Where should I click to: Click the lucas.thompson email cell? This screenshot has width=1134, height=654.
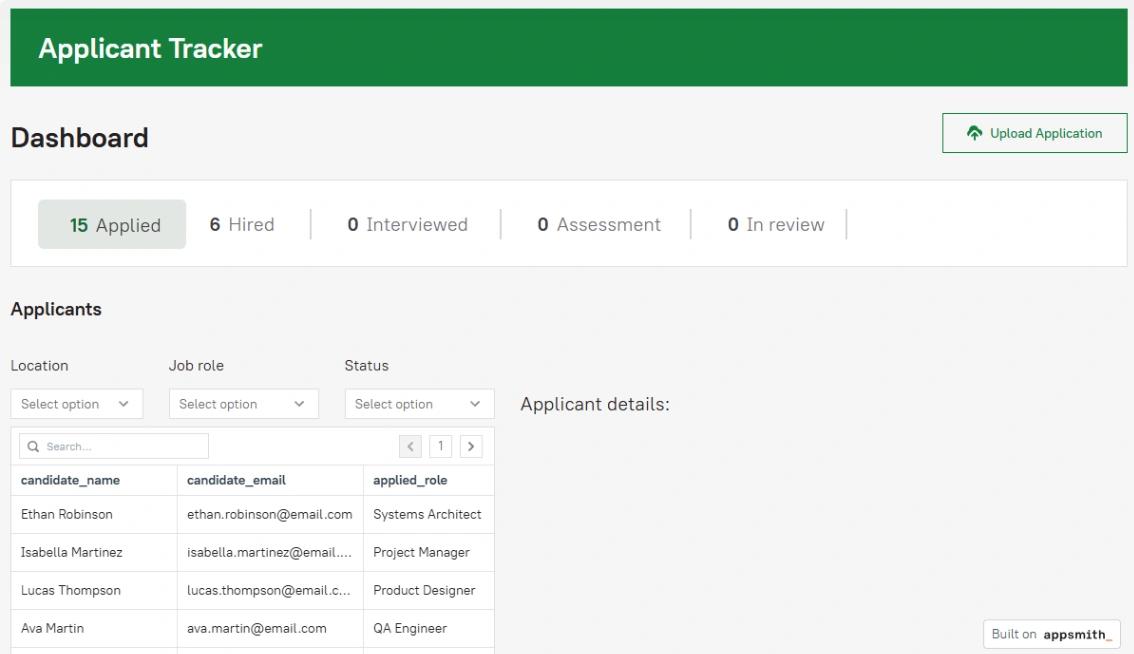point(270,590)
